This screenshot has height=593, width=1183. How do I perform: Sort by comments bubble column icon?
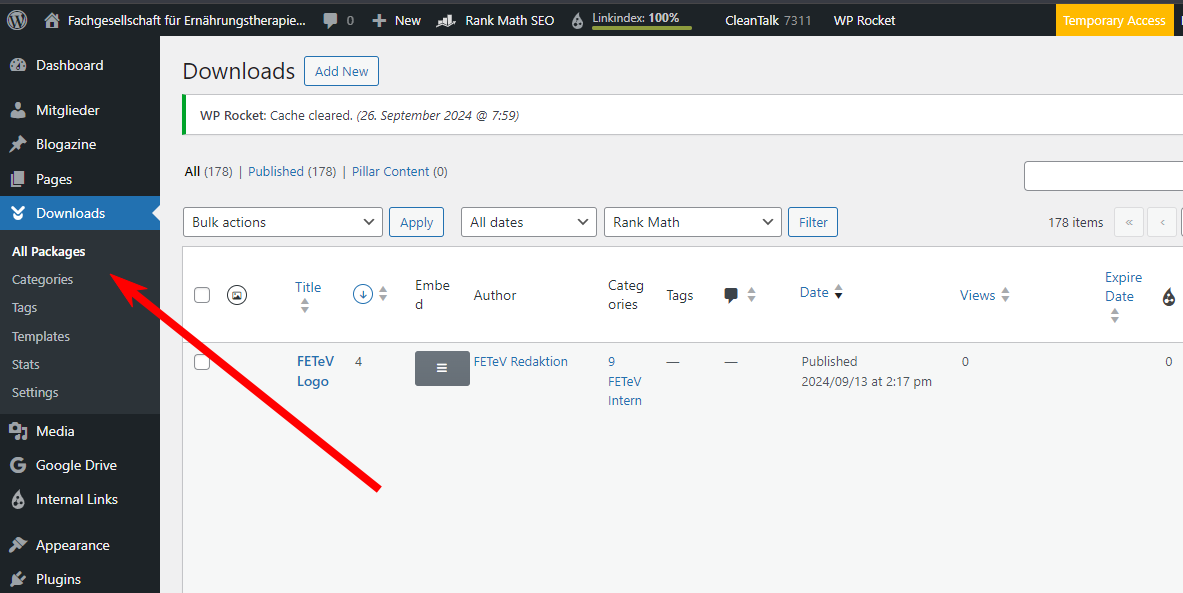tap(731, 295)
